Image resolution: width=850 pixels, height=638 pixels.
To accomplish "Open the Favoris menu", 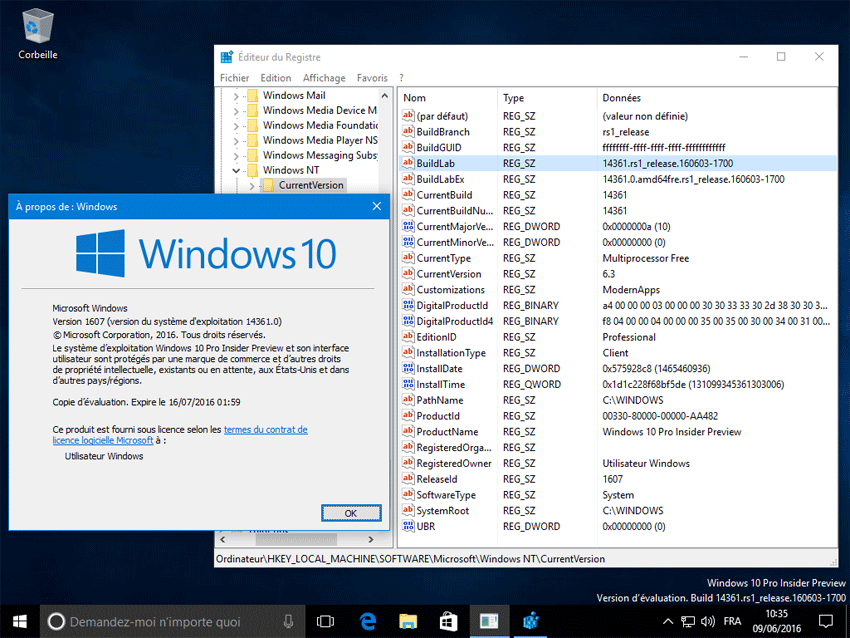I will pyautogui.click(x=372, y=78).
